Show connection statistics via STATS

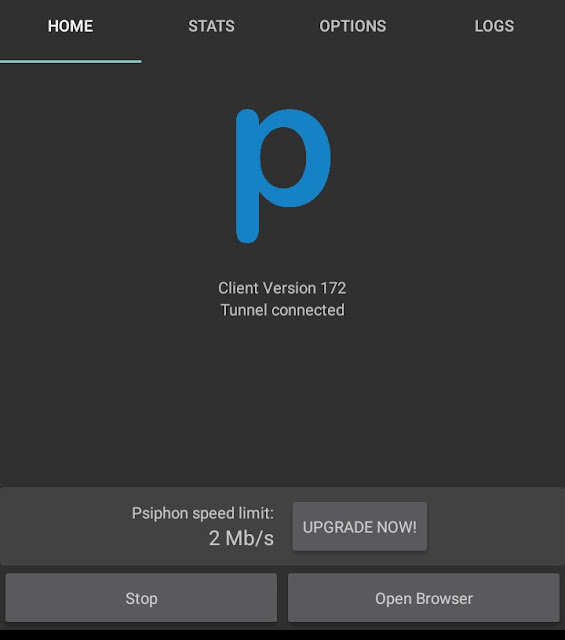(211, 26)
